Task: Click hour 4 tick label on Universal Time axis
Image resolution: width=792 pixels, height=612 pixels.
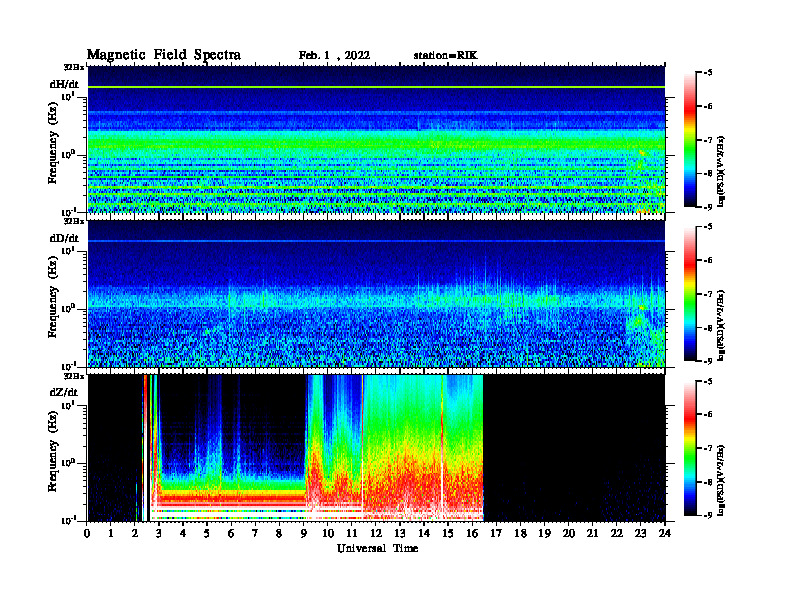Action: pyautogui.click(x=183, y=533)
